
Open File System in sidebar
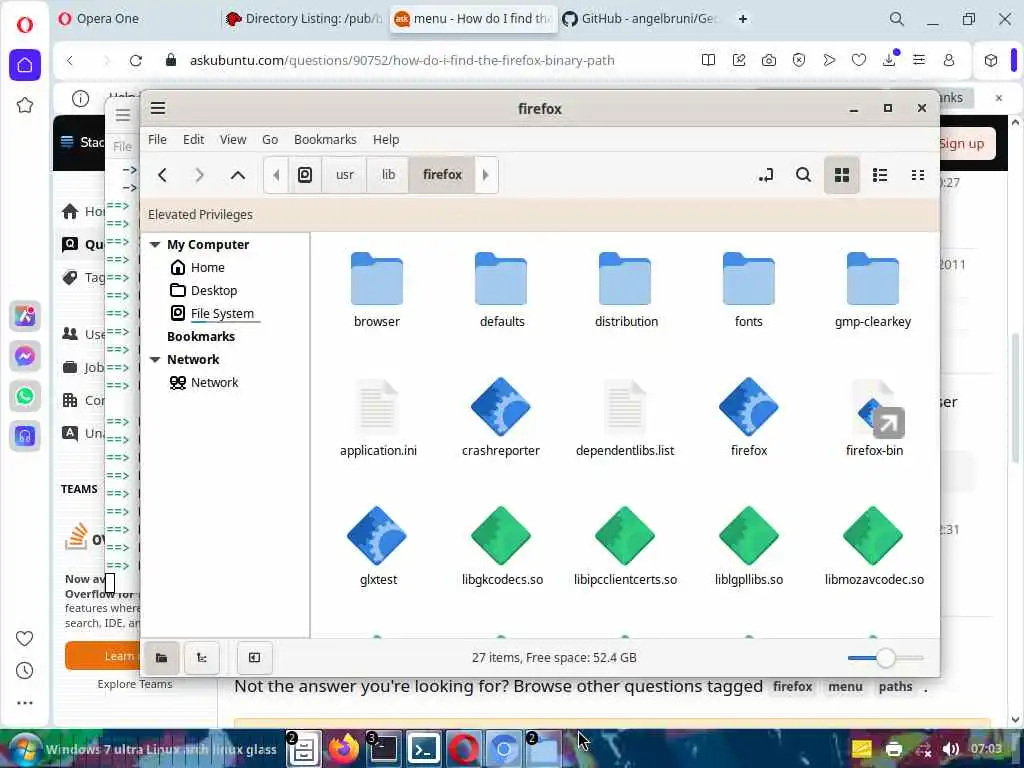pos(222,313)
